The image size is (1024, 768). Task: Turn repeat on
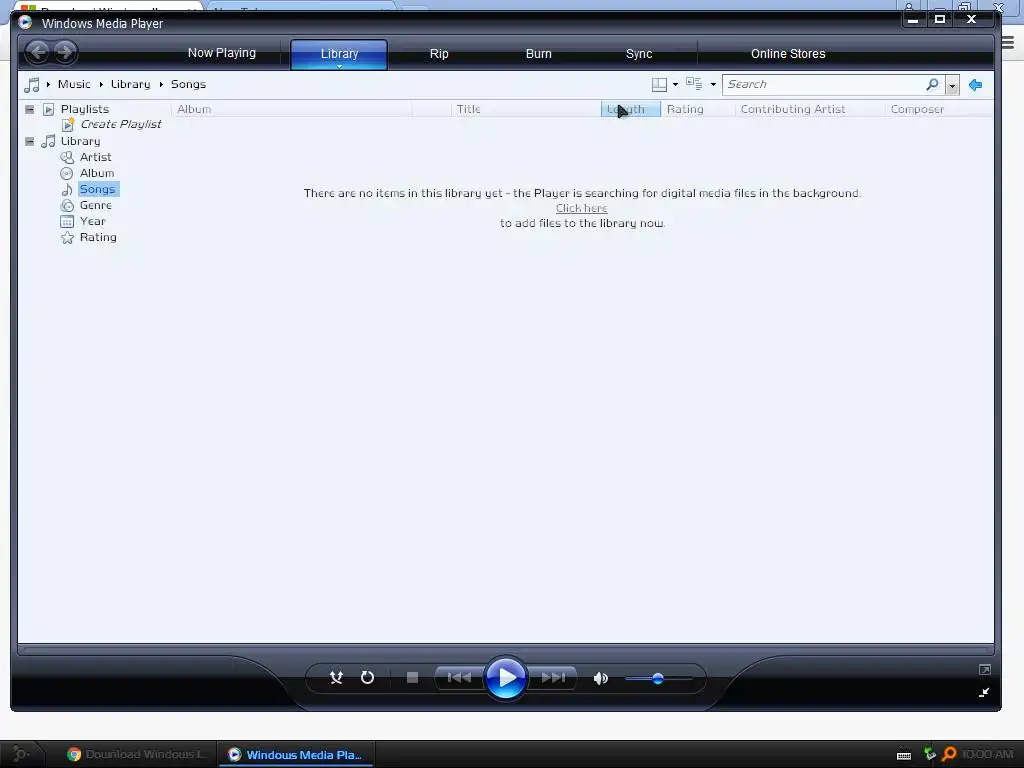point(368,678)
